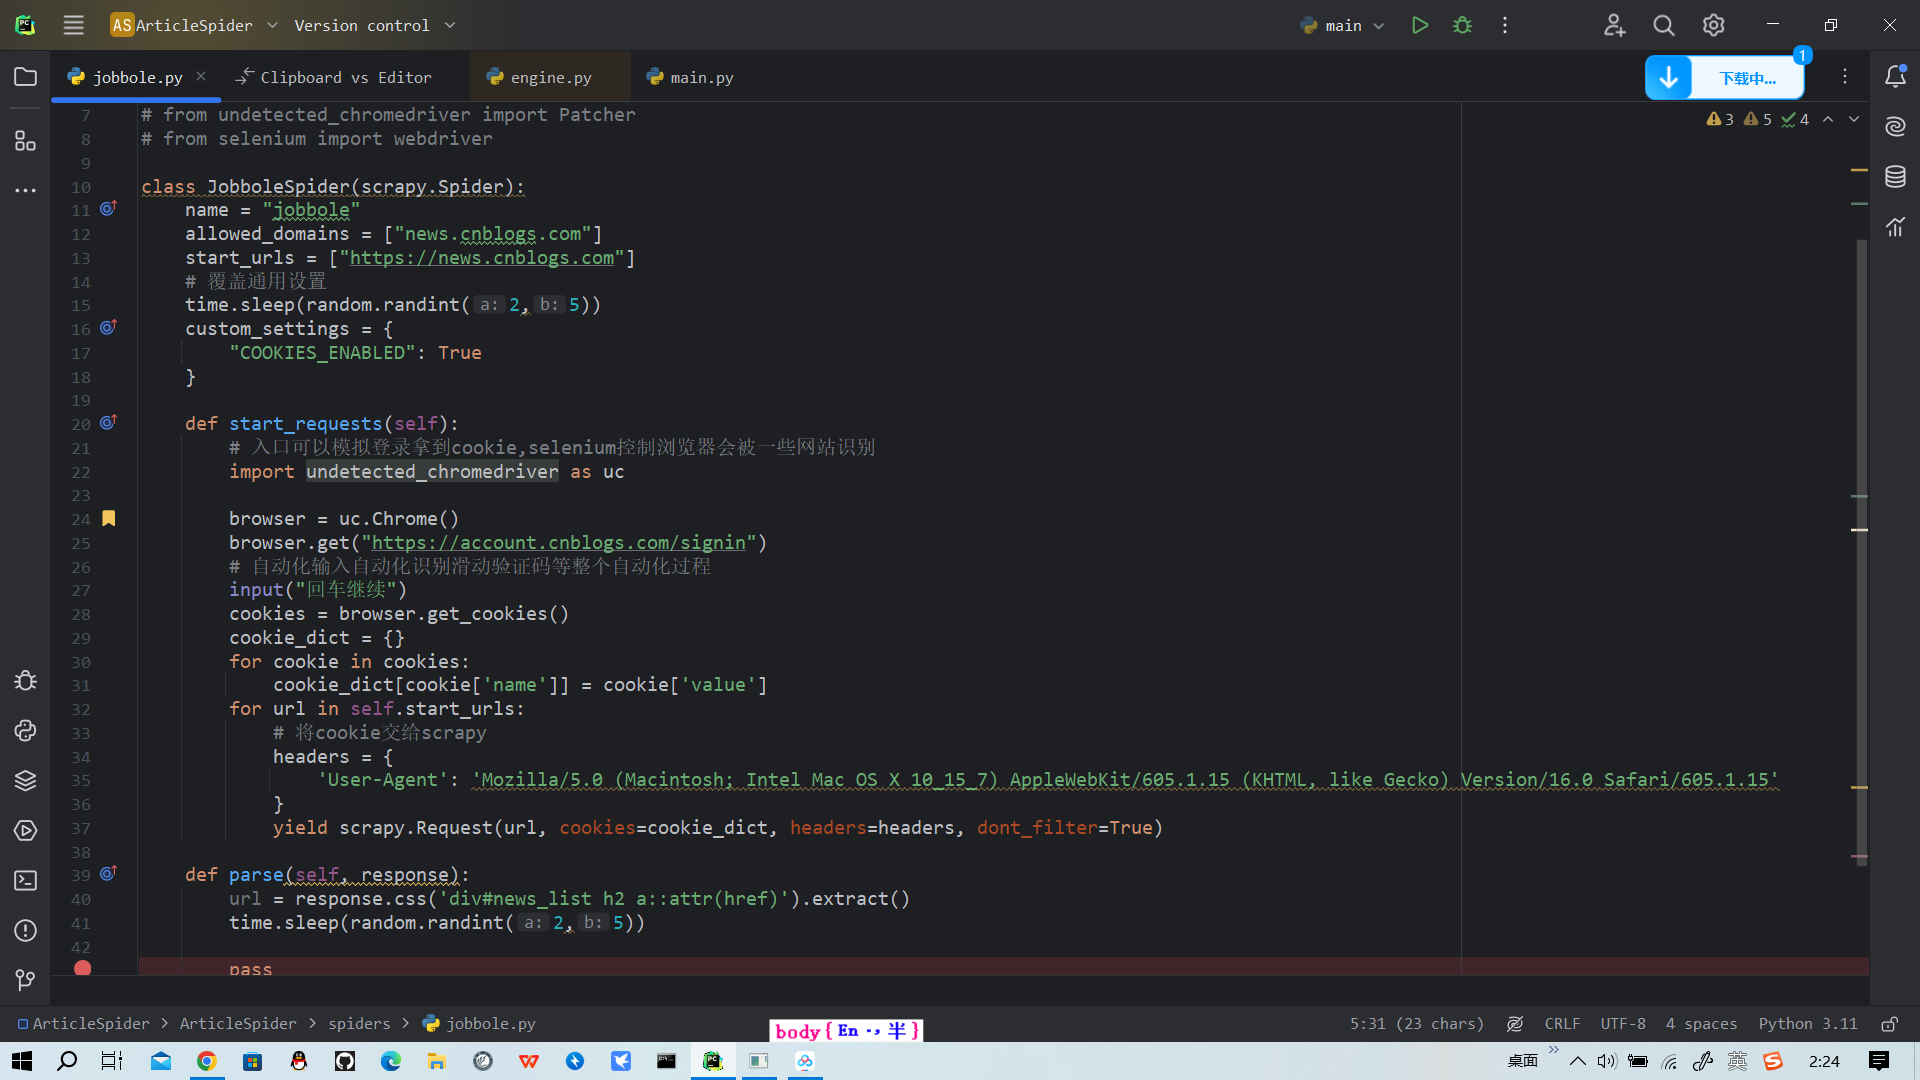The width and height of the screenshot is (1920, 1080).
Task: Open editor tabs more options menu
Action: (x=1845, y=77)
